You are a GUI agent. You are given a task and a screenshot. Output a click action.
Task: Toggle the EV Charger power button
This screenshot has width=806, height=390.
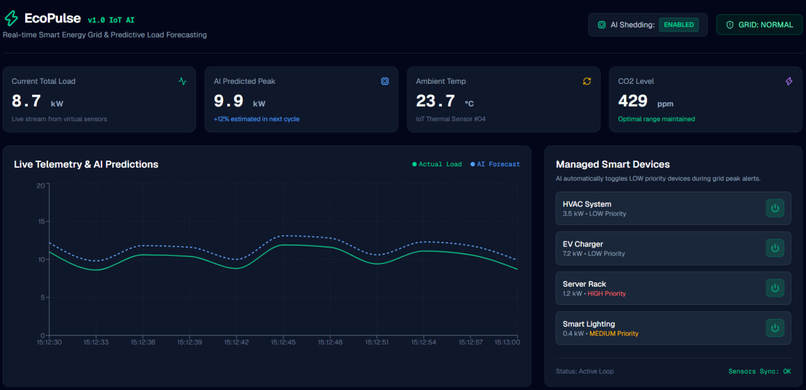click(x=775, y=248)
